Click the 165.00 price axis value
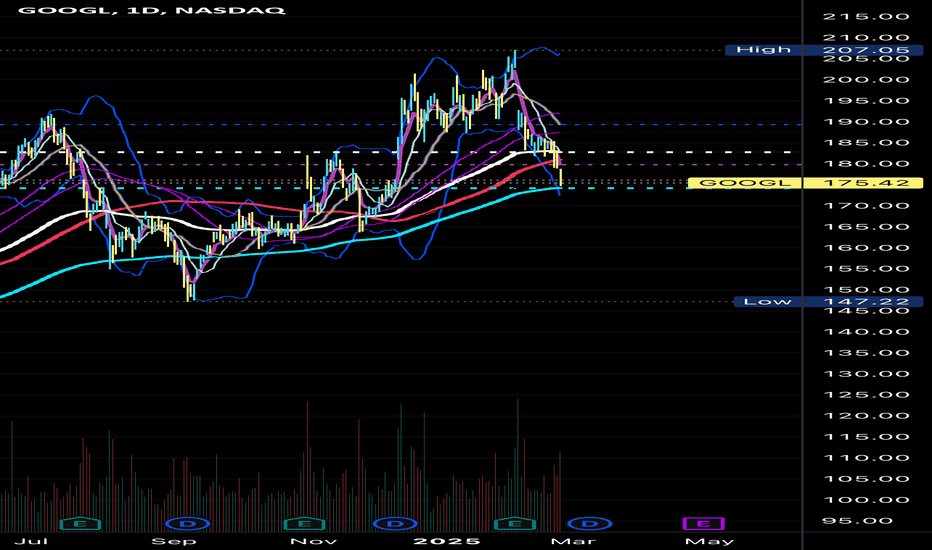 [x=866, y=227]
